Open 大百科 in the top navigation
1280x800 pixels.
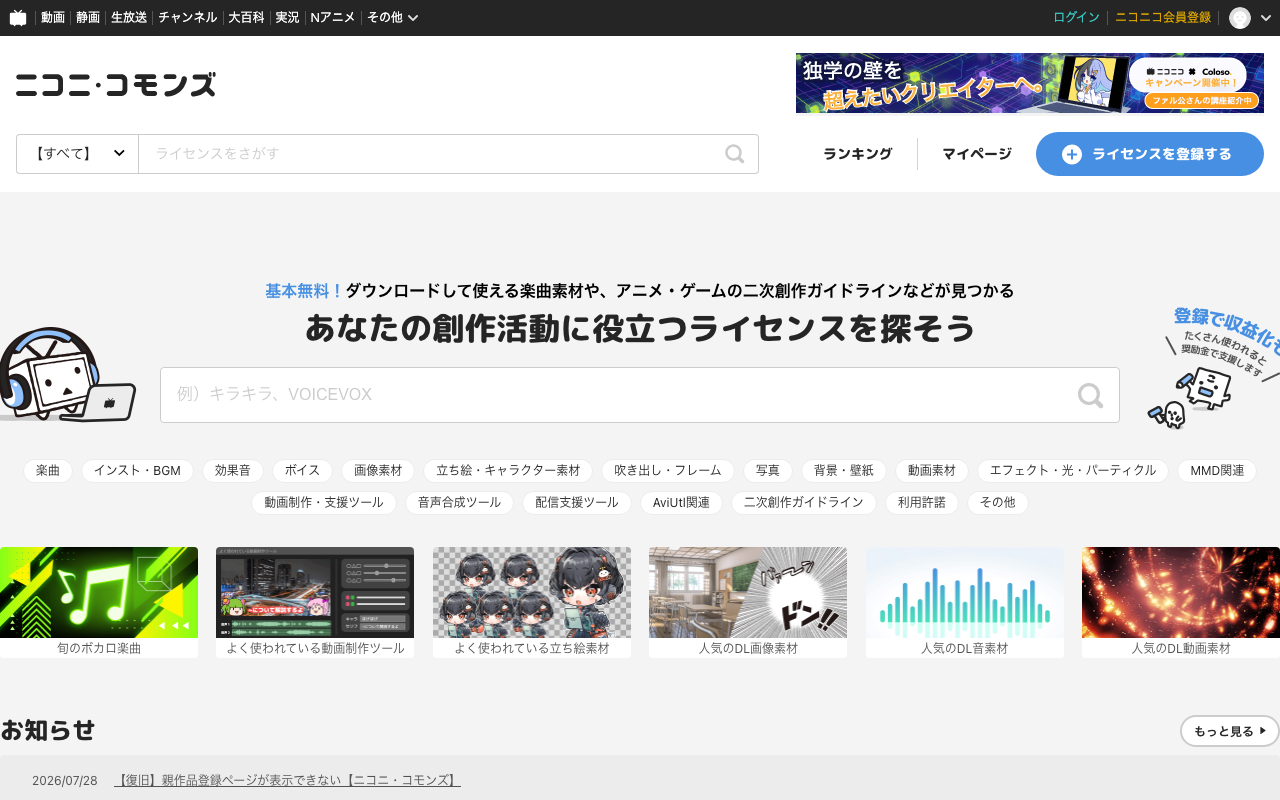pyautogui.click(x=246, y=17)
